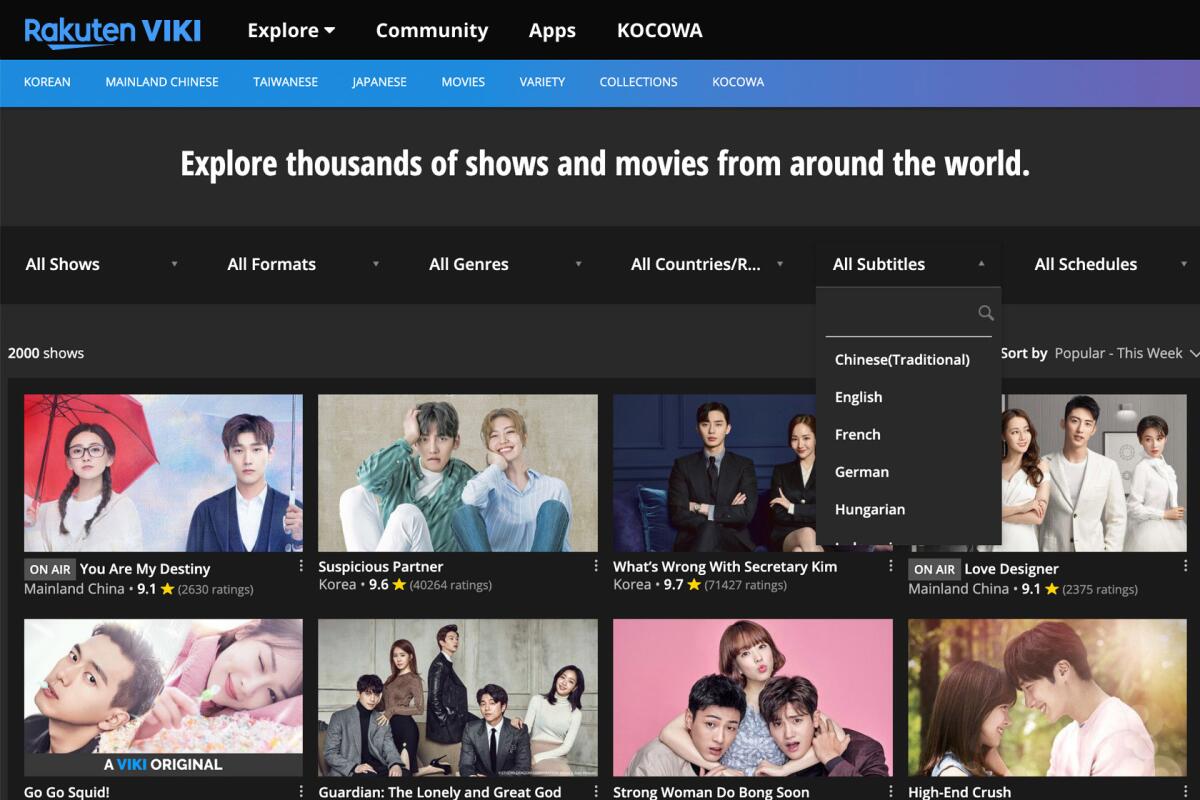
Task: Open Go Go Squid! thumbnail
Action: pyautogui.click(x=163, y=698)
